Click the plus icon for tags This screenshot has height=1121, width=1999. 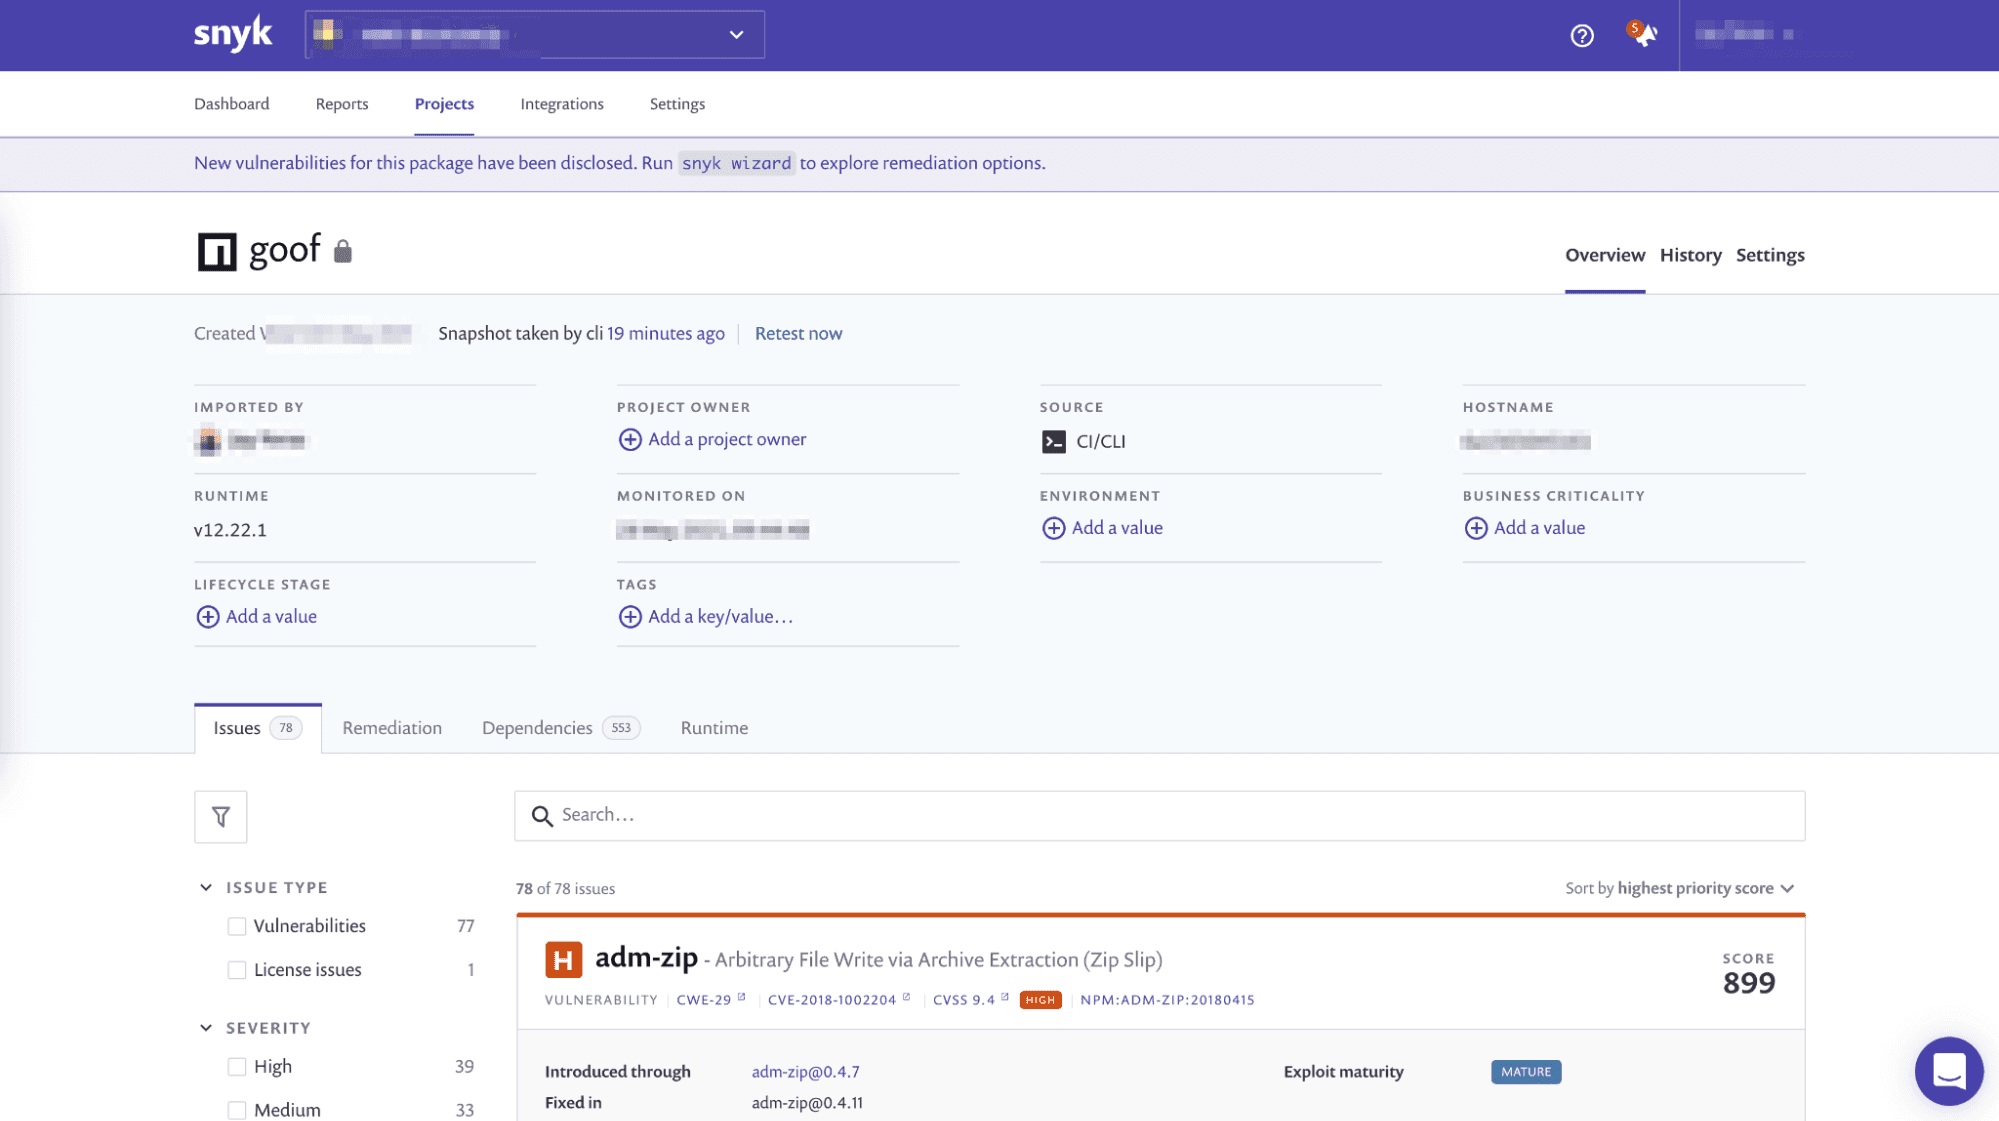(630, 617)
